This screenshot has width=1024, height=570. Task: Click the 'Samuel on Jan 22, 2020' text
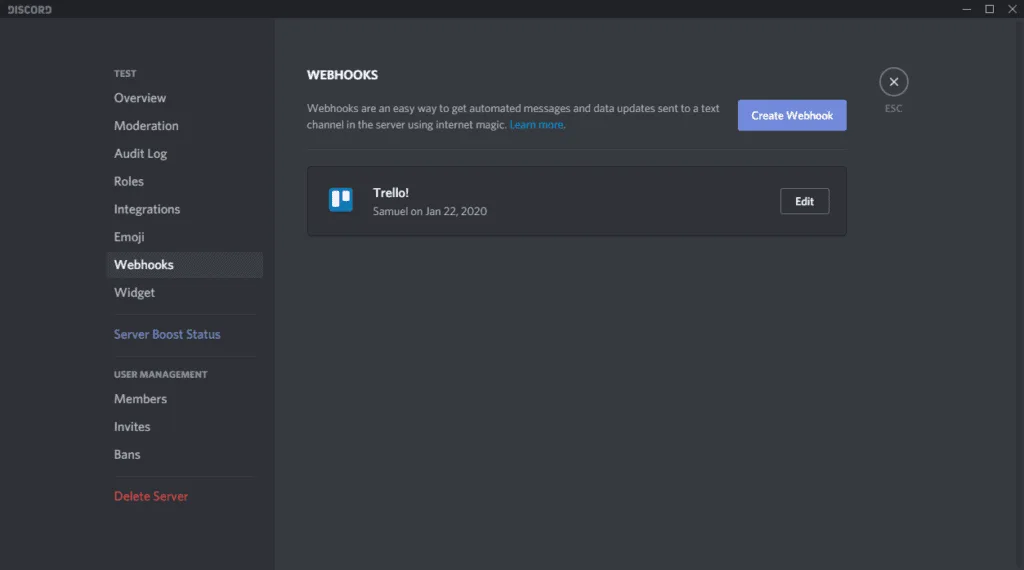(430, 211)
